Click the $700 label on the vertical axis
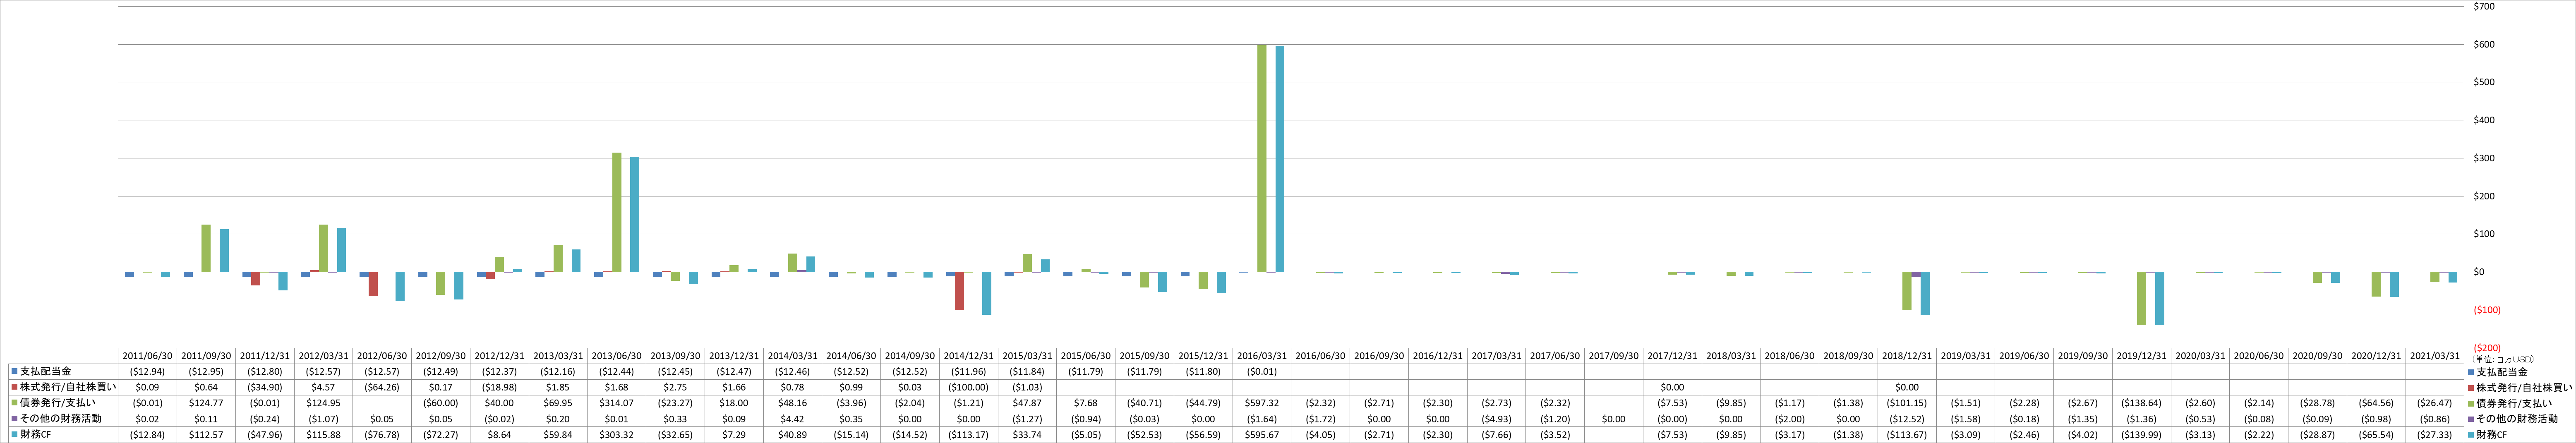 click(2484, 7)
